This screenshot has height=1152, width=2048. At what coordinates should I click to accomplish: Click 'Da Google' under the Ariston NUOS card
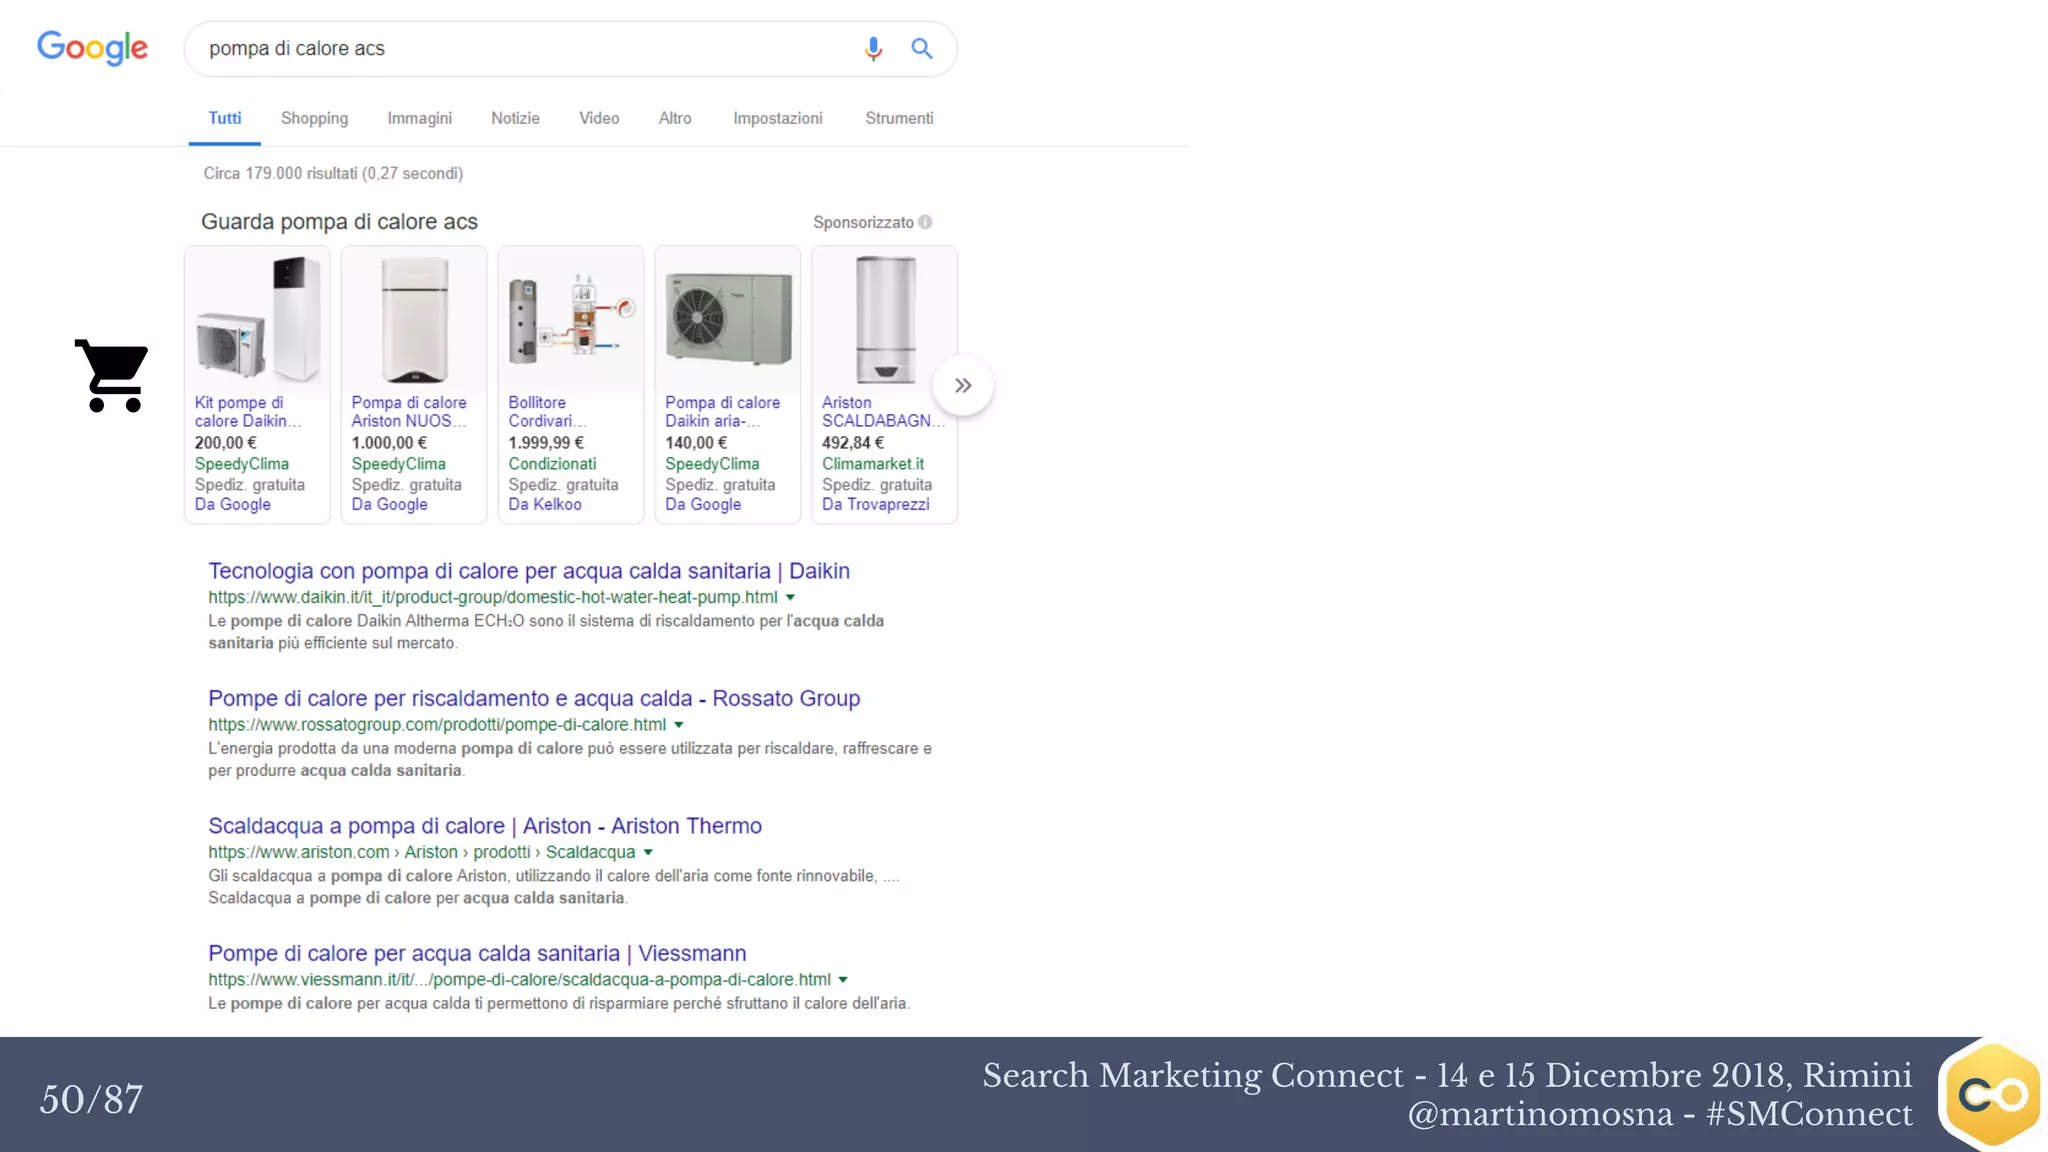click(389, 504)
